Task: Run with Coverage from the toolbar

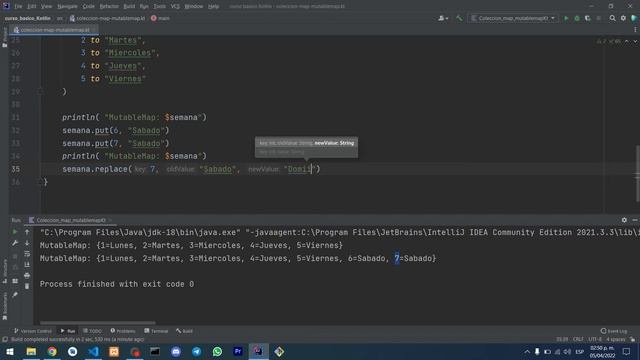Action: (588, 18)
